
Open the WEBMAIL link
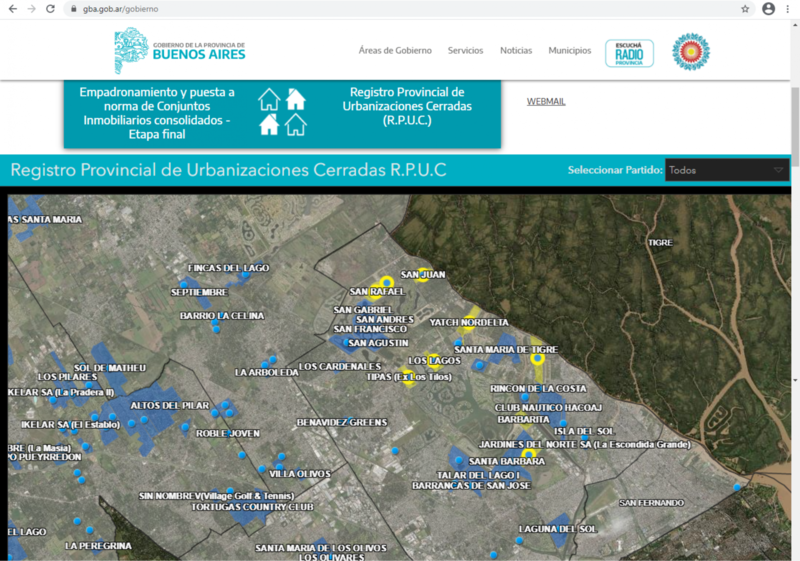tap(546, 101)
